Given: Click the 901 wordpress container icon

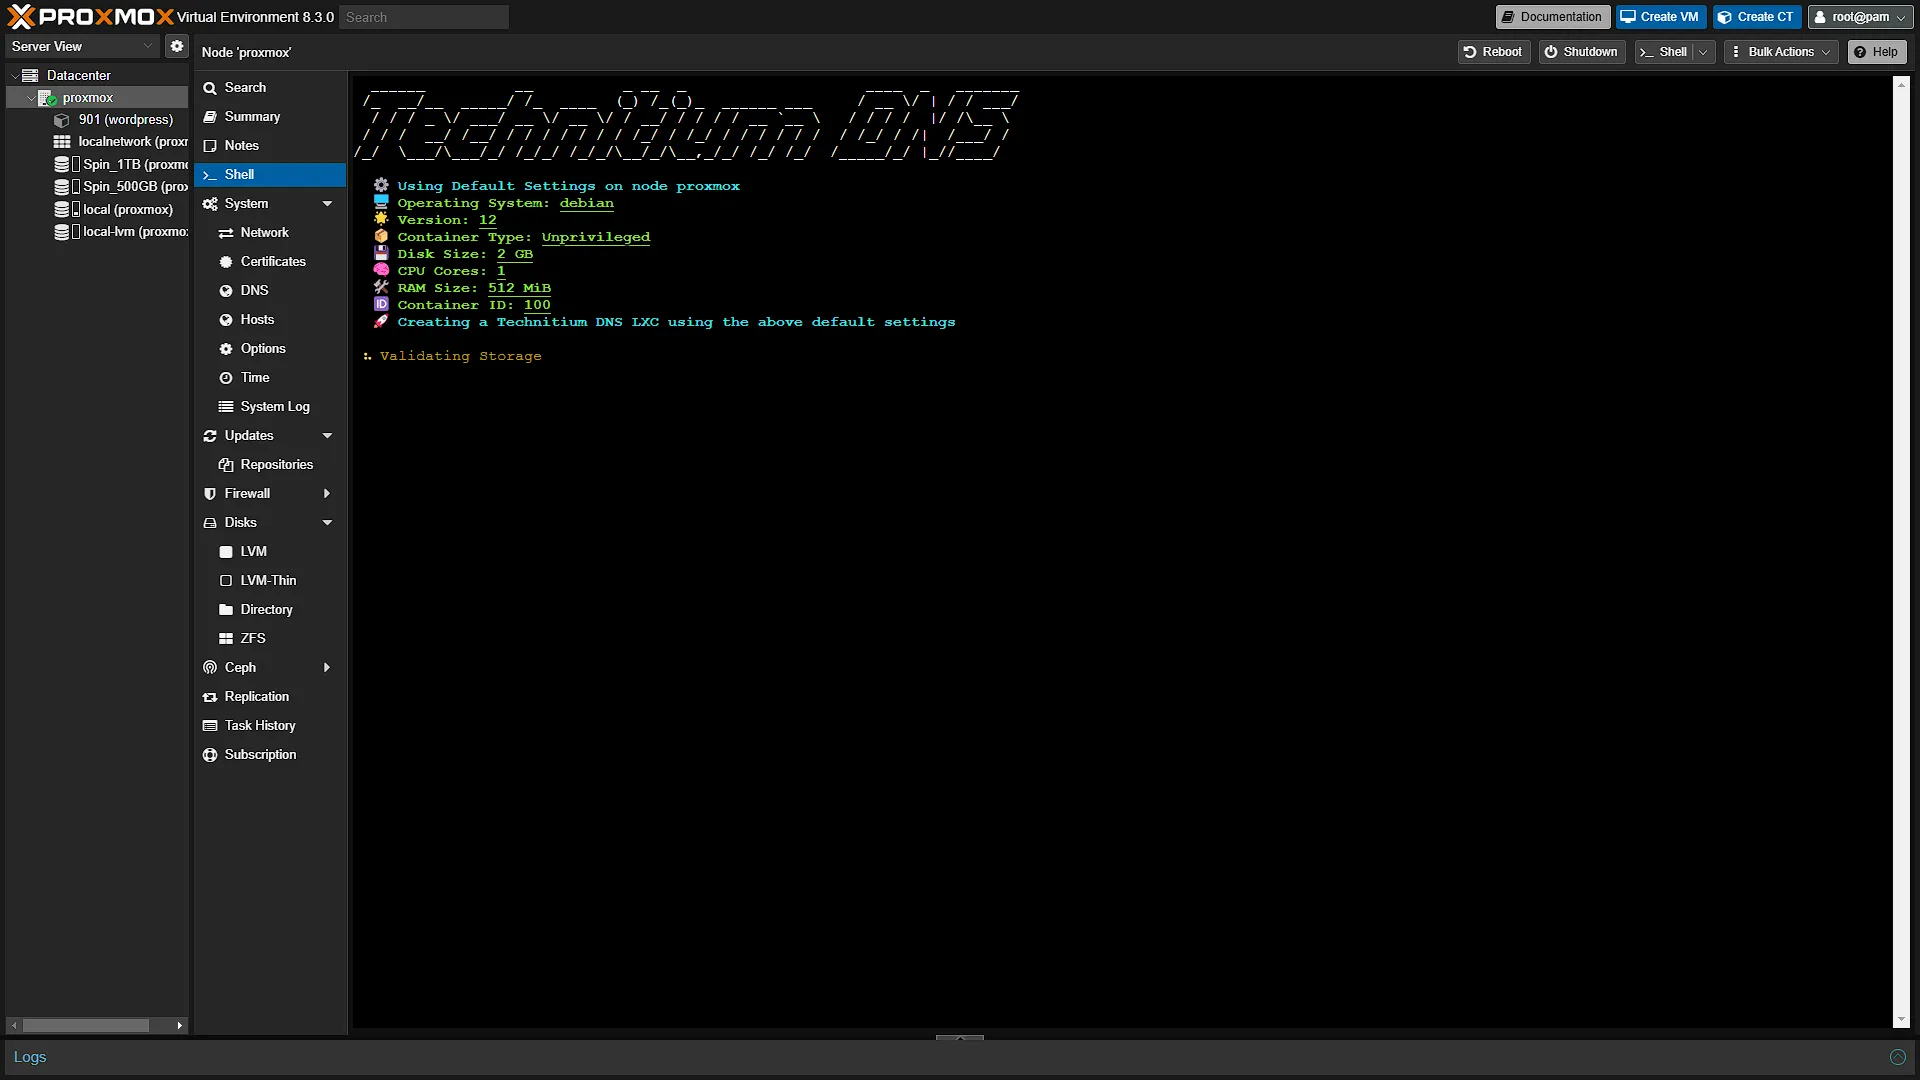Looking at the screenshot, I should pyautogui.click(x=62, y=120).
